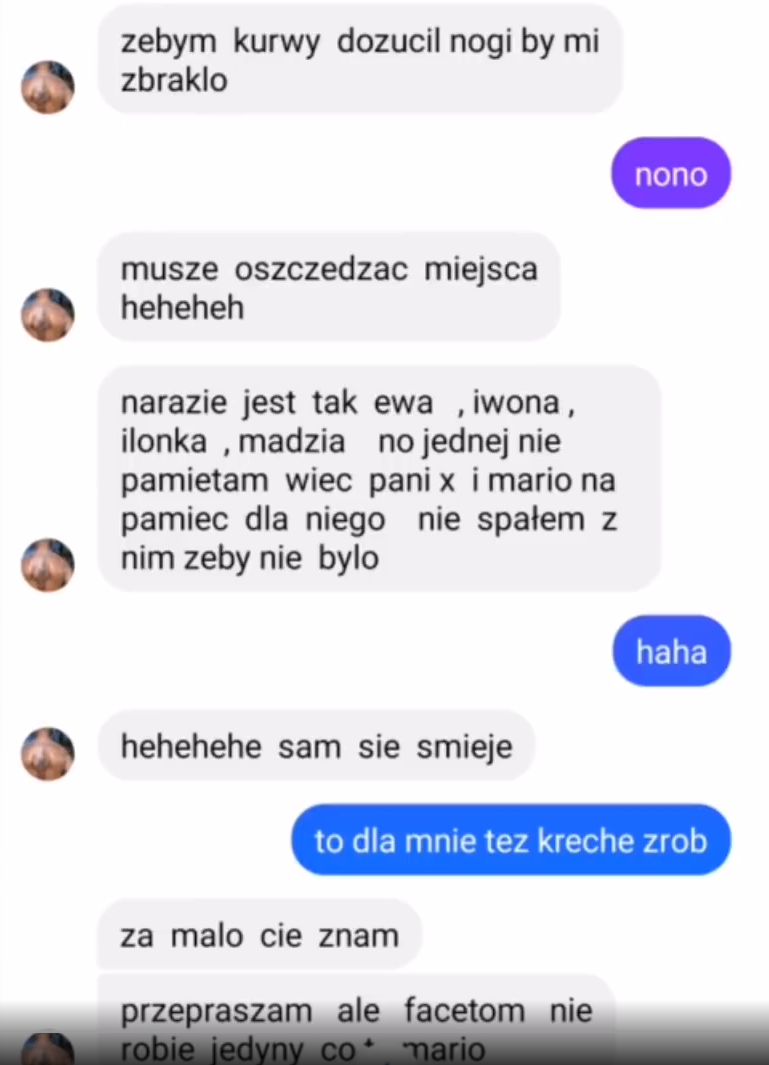The image size is (769, 1065).
Task: Tap the partially hidden avatar at the bottom
Action: pyautogui.click(x=48, y=1049)
